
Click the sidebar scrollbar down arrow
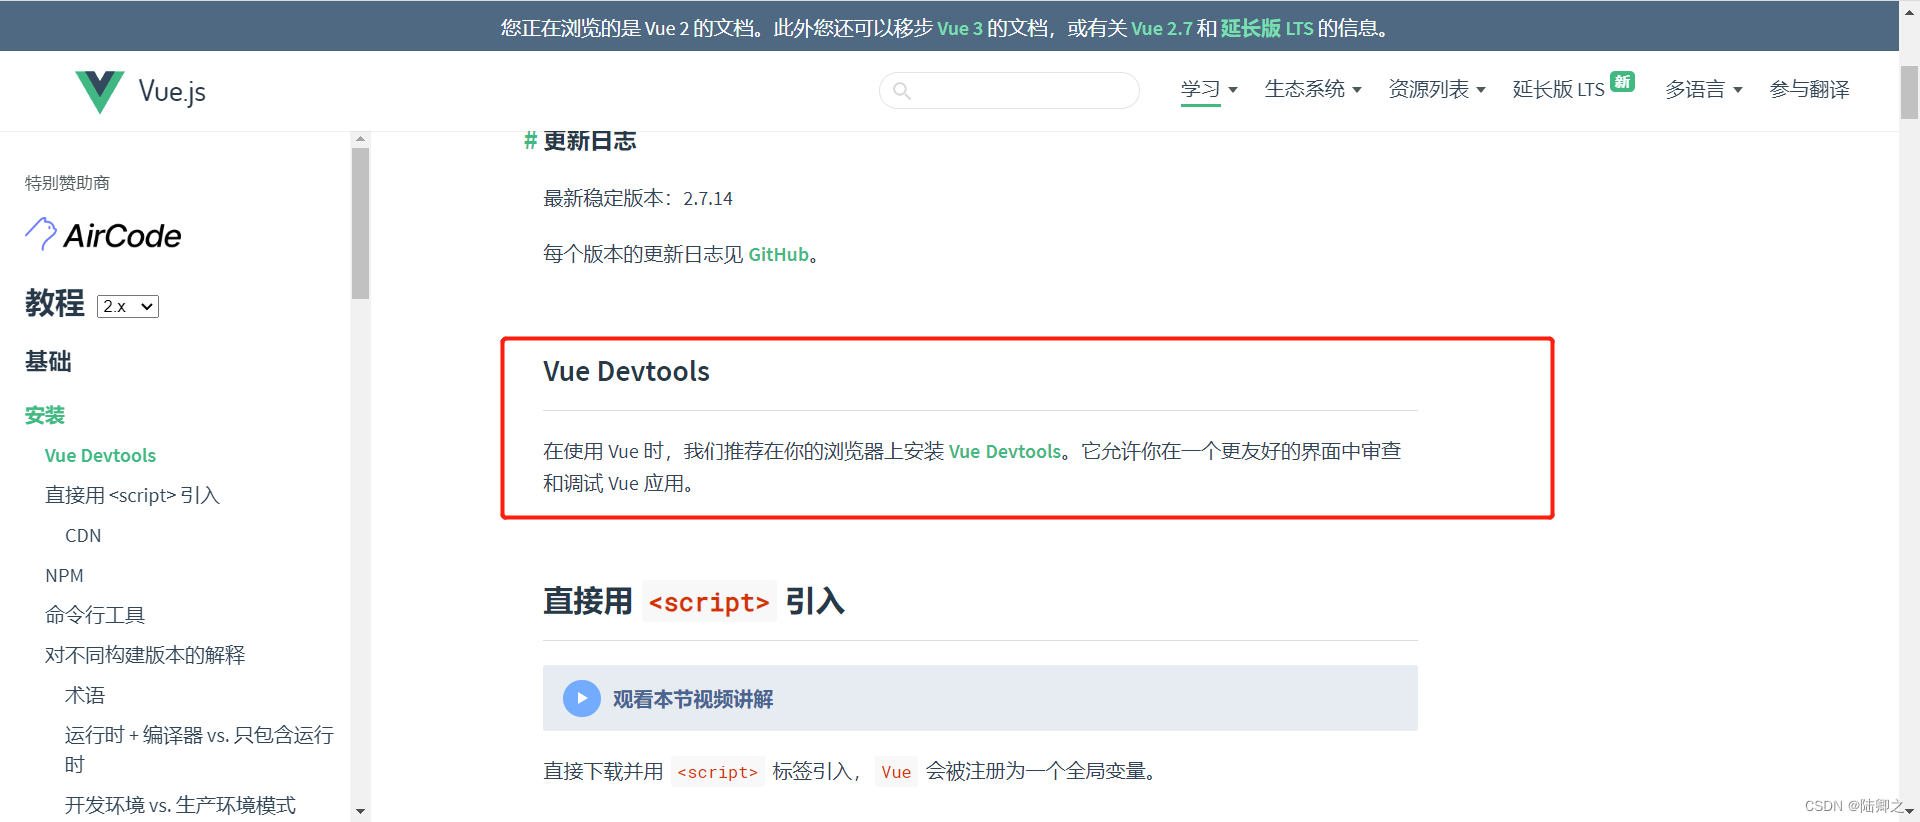(360, 811)
